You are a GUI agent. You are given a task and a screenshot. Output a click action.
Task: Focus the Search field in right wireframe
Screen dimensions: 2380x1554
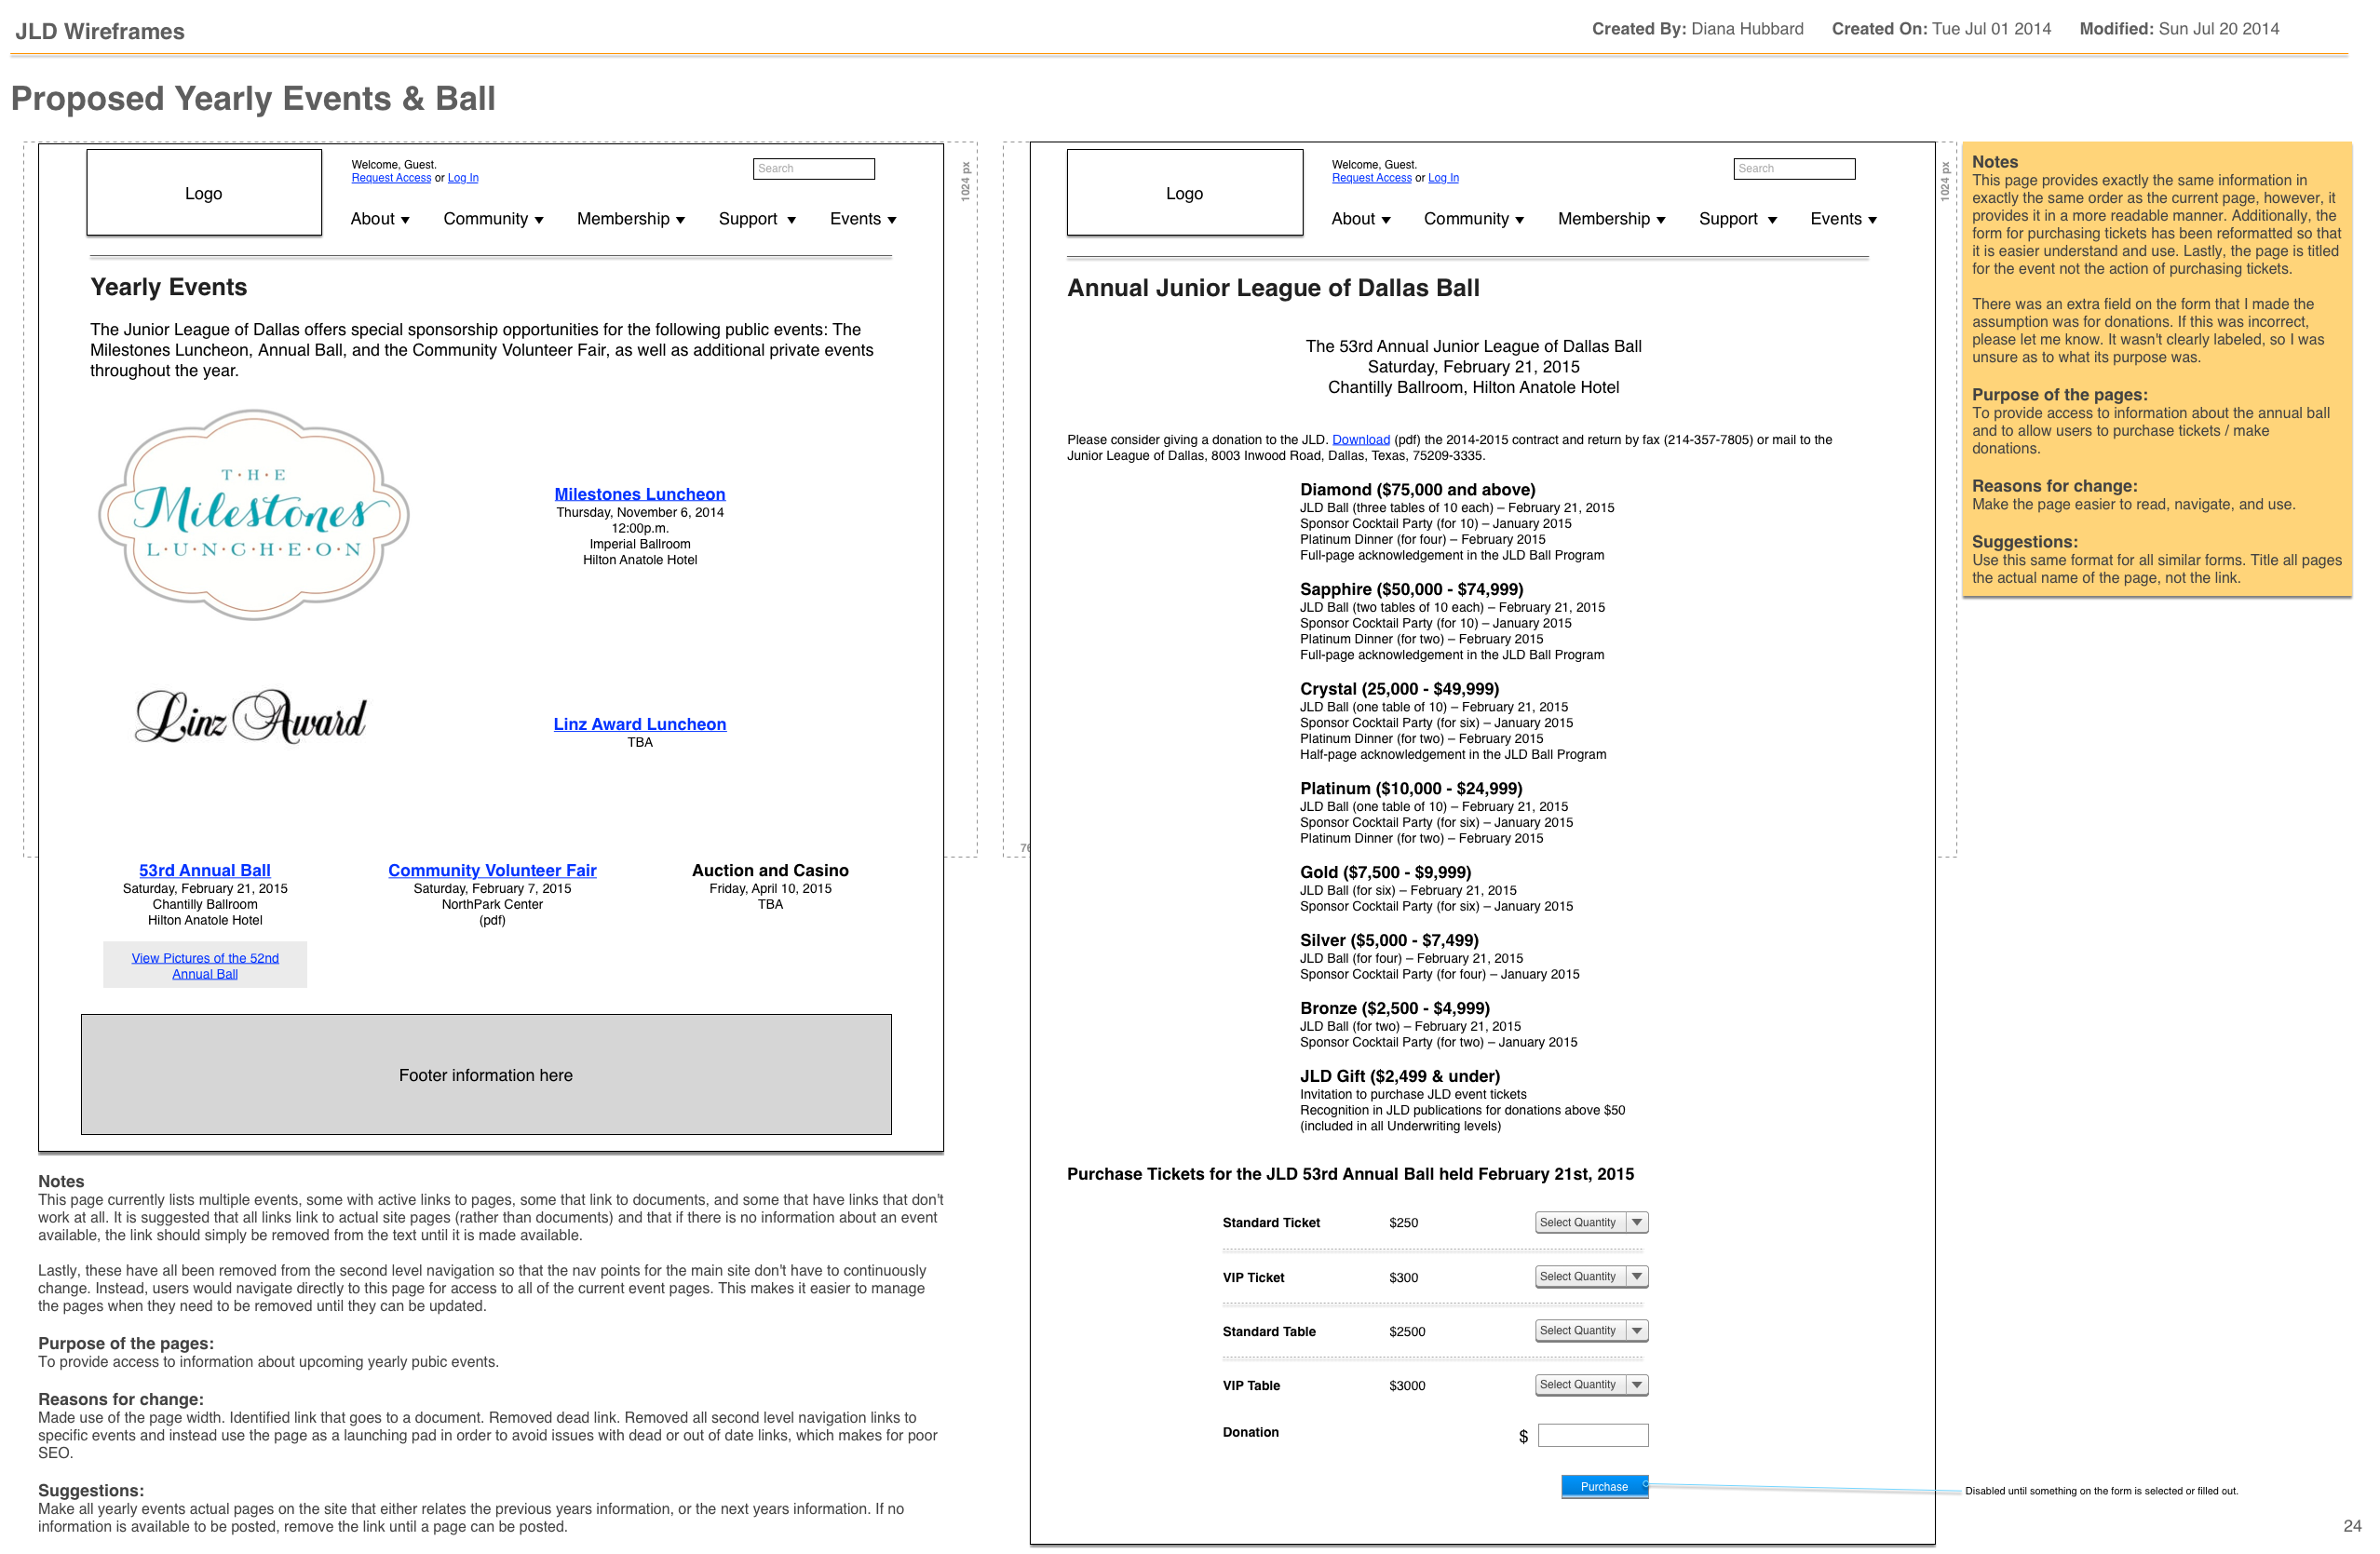coord(1795,169)
